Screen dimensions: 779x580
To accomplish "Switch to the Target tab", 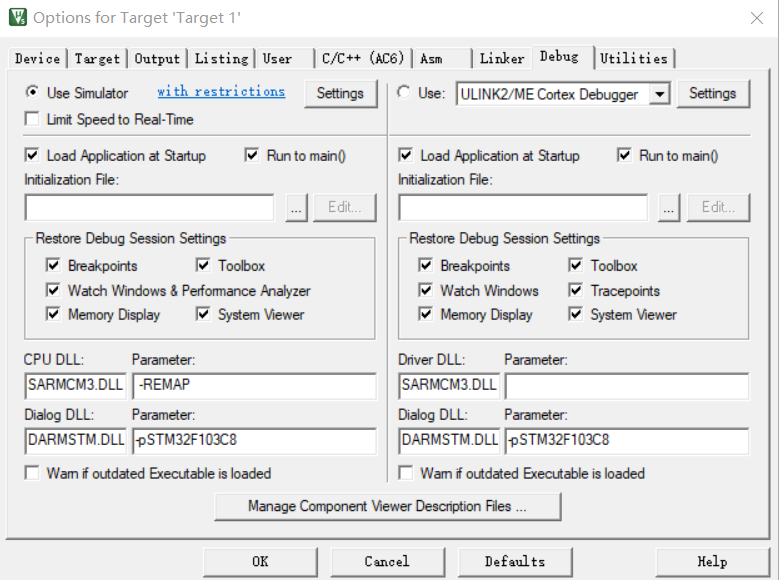I will (x=97, y=59).
